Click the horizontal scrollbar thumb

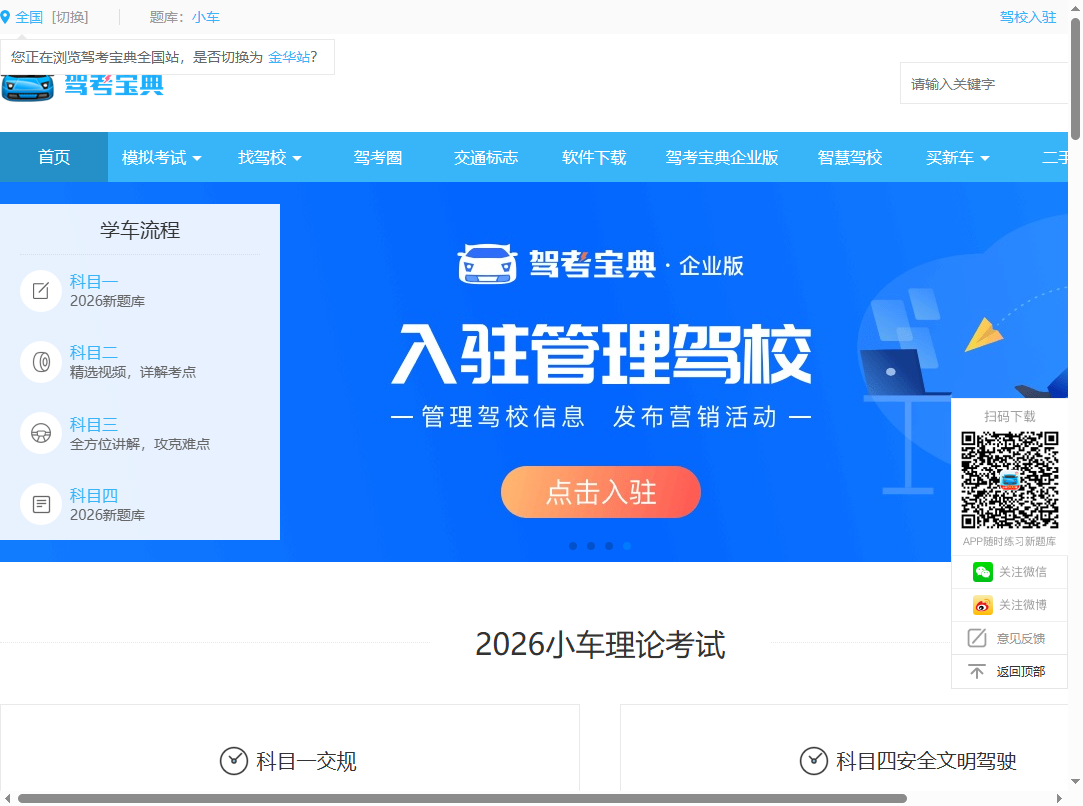click(x=462, y=798)
